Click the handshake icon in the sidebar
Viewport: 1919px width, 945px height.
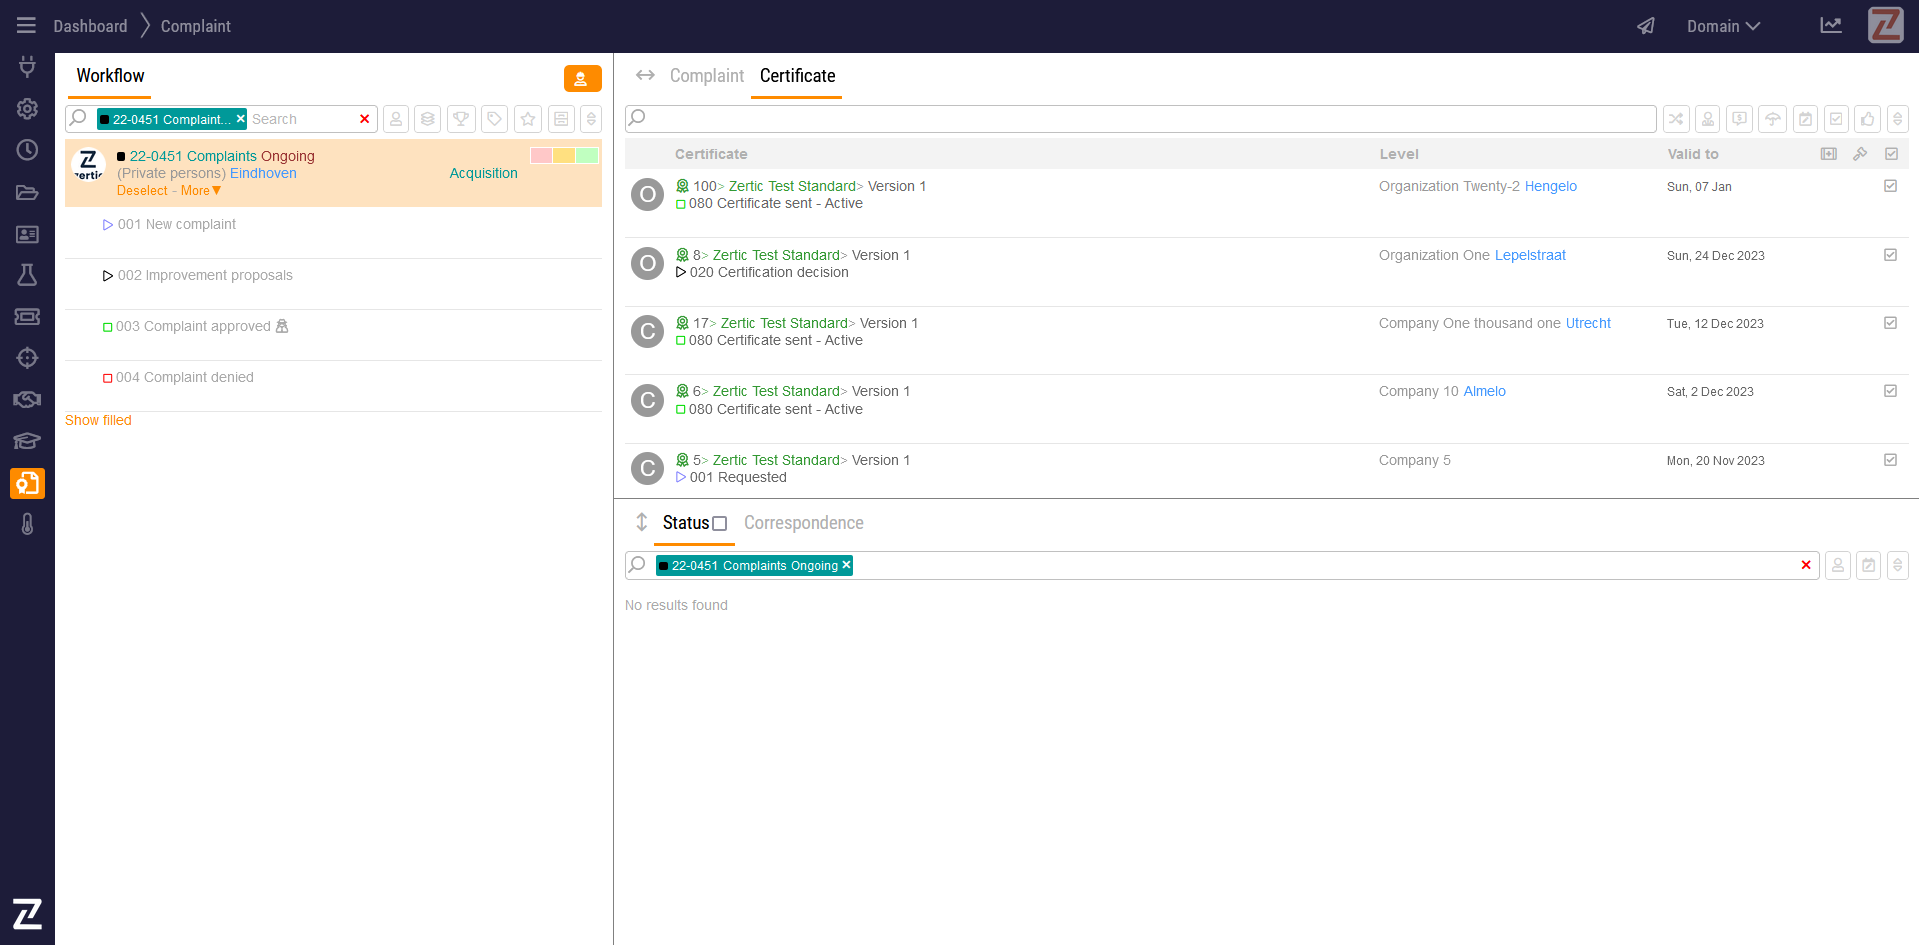pyautogui.click(x=27, y=400)
